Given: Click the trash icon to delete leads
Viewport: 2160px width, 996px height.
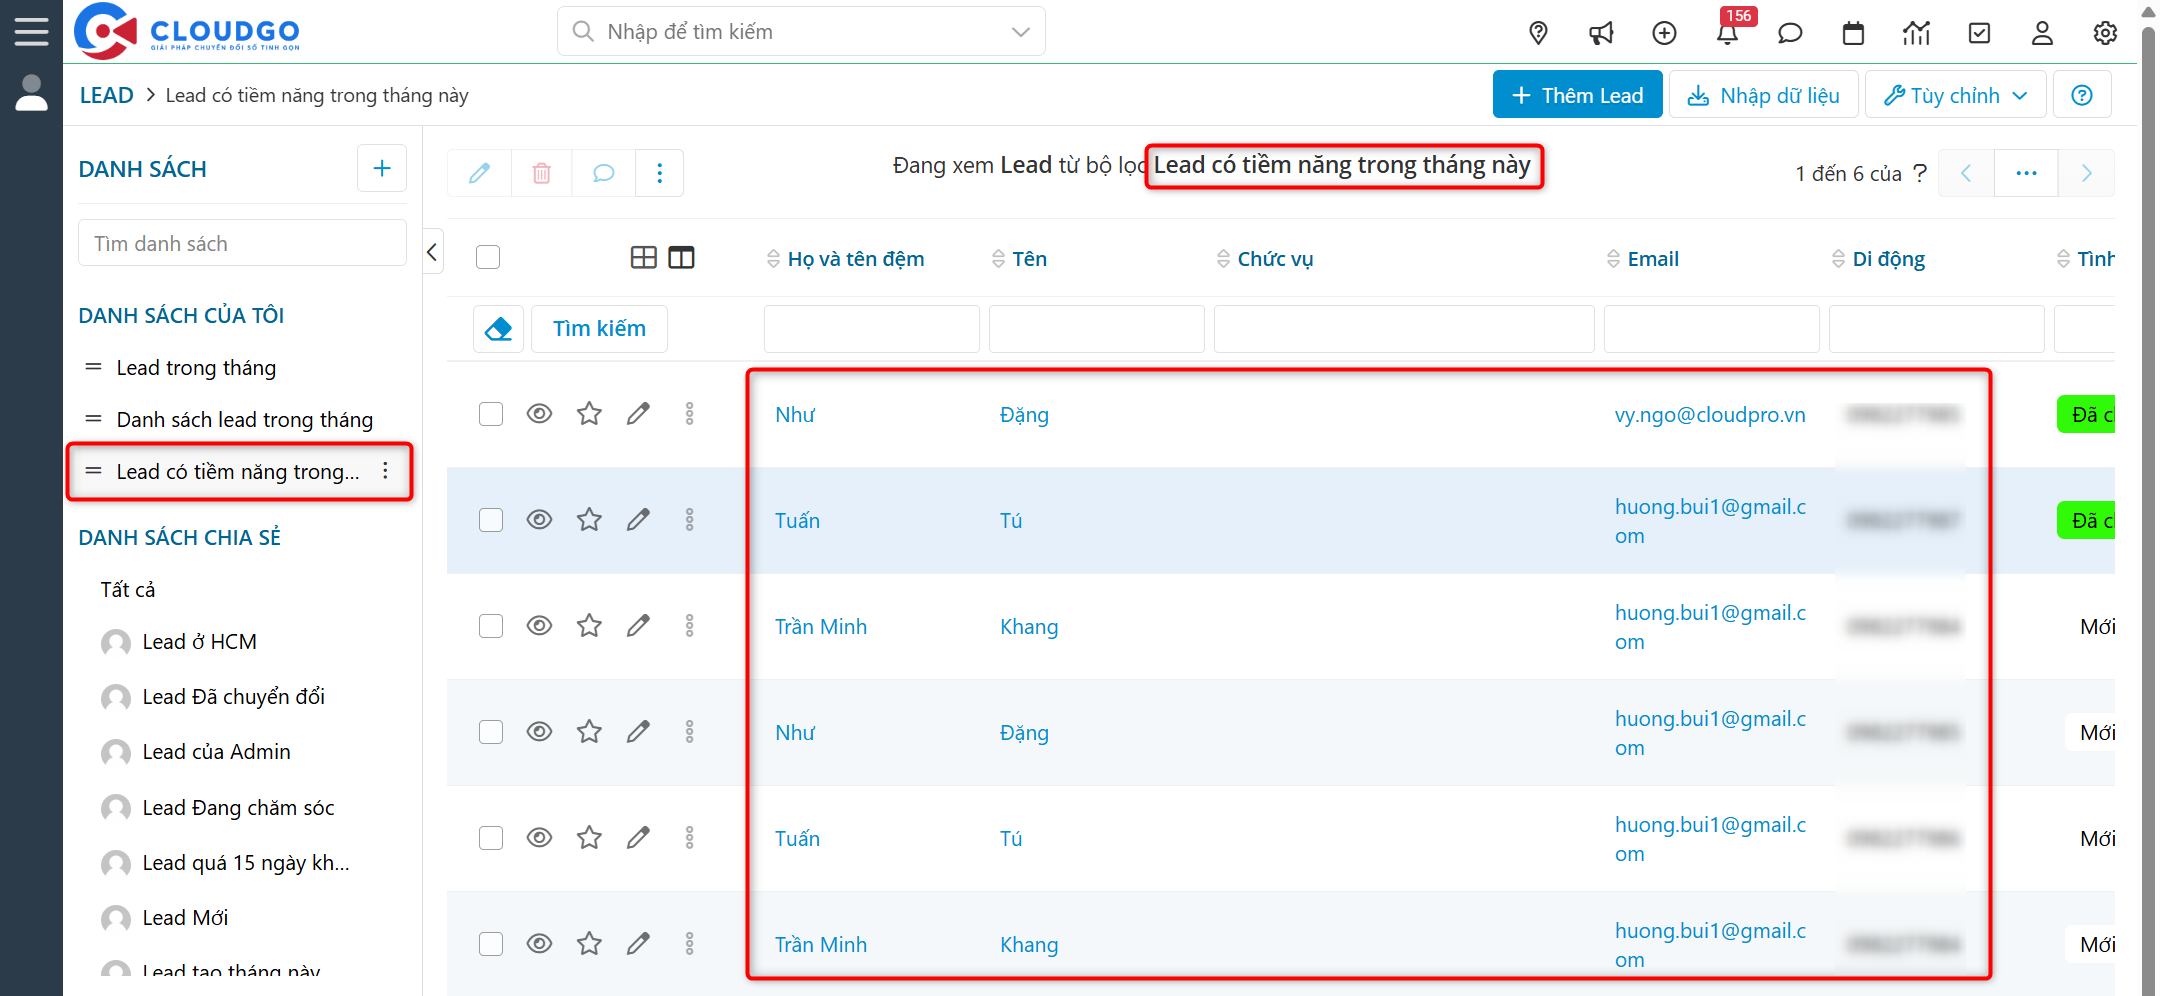Looking at the screenshot, I should point(541,173).
